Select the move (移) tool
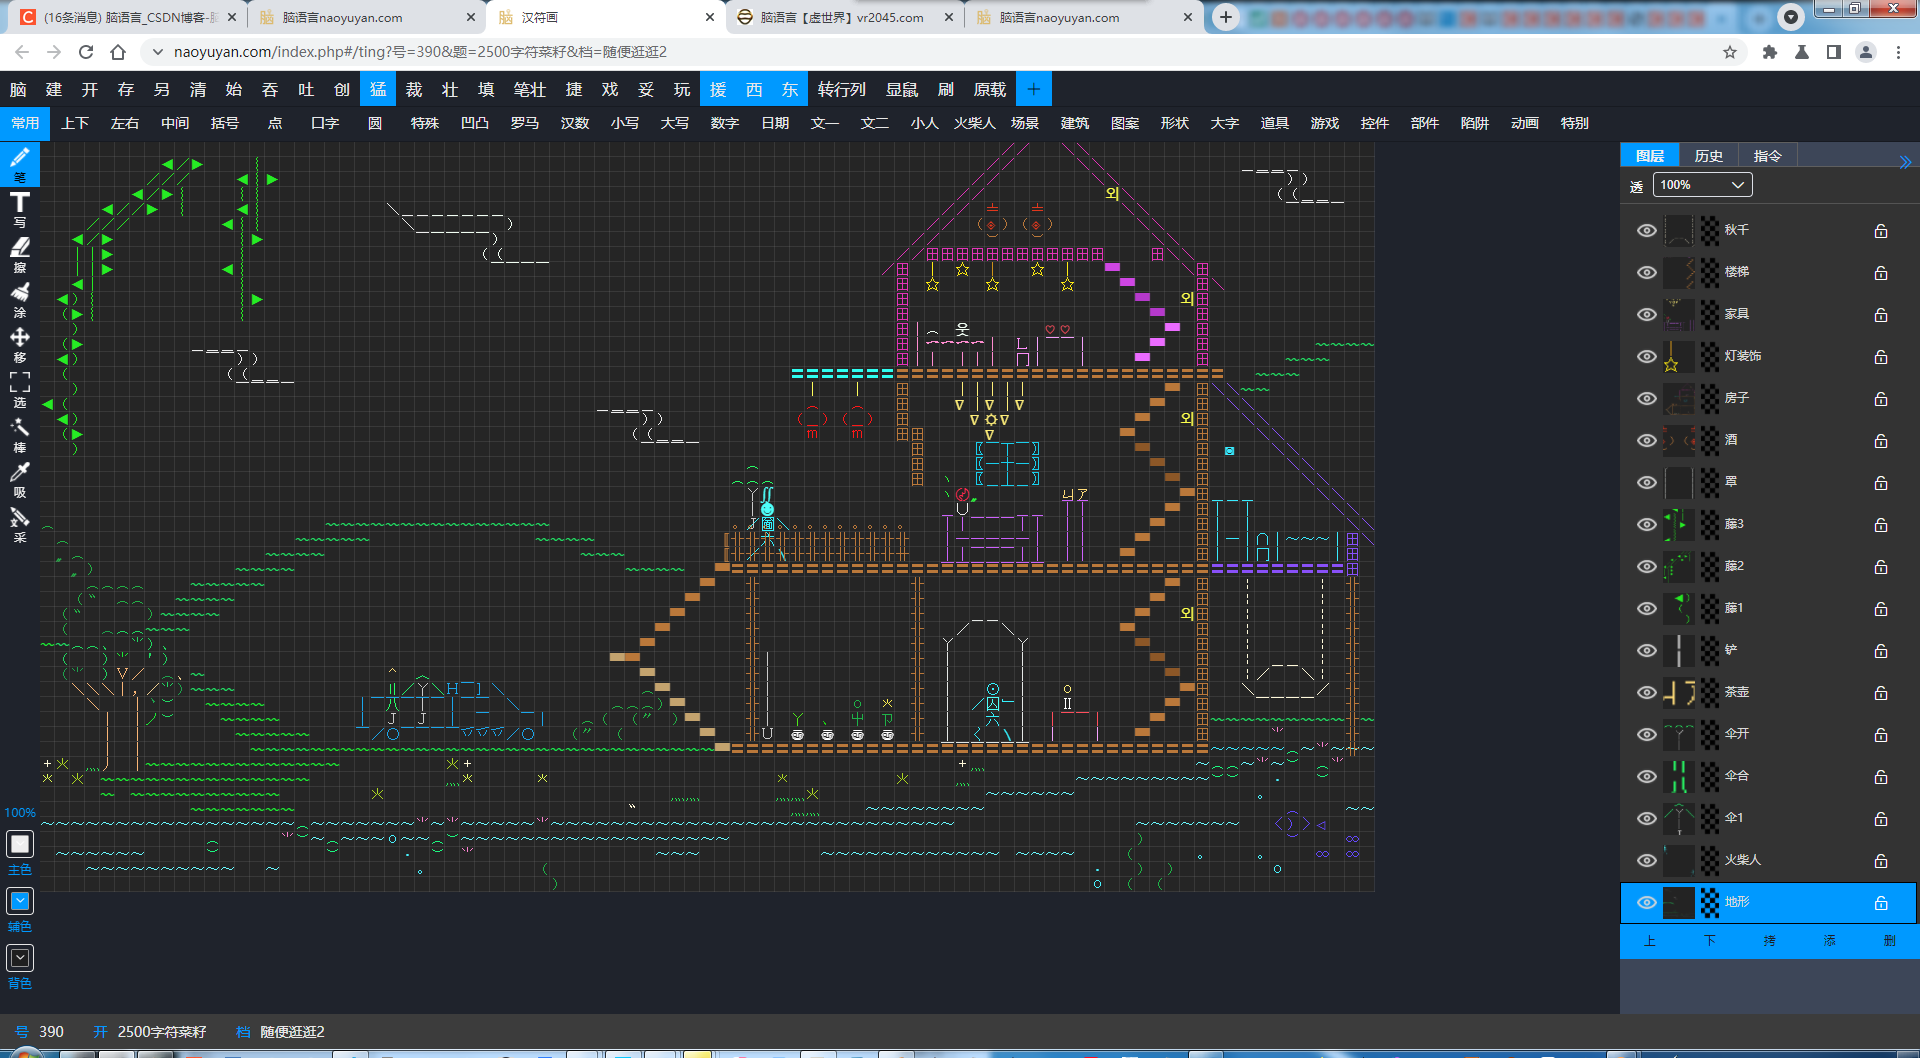 (x=20, y=344)
